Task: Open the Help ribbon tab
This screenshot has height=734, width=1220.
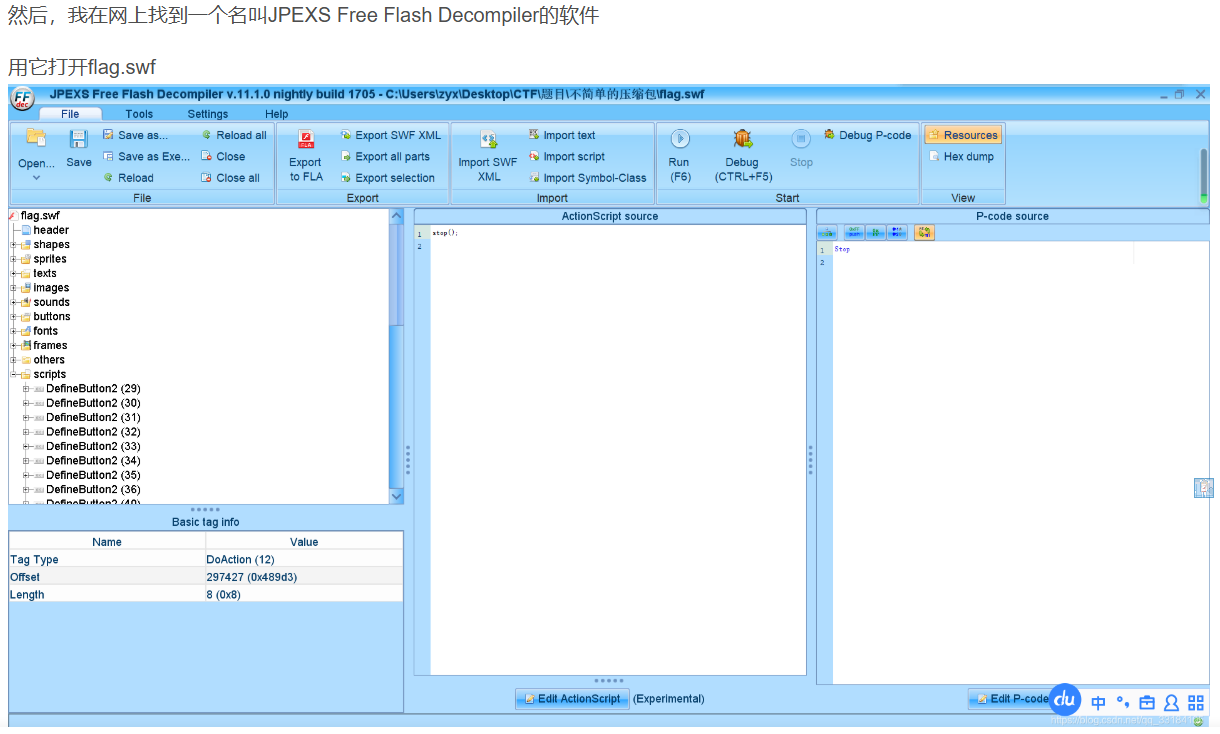Action: [x=276, y=114]
